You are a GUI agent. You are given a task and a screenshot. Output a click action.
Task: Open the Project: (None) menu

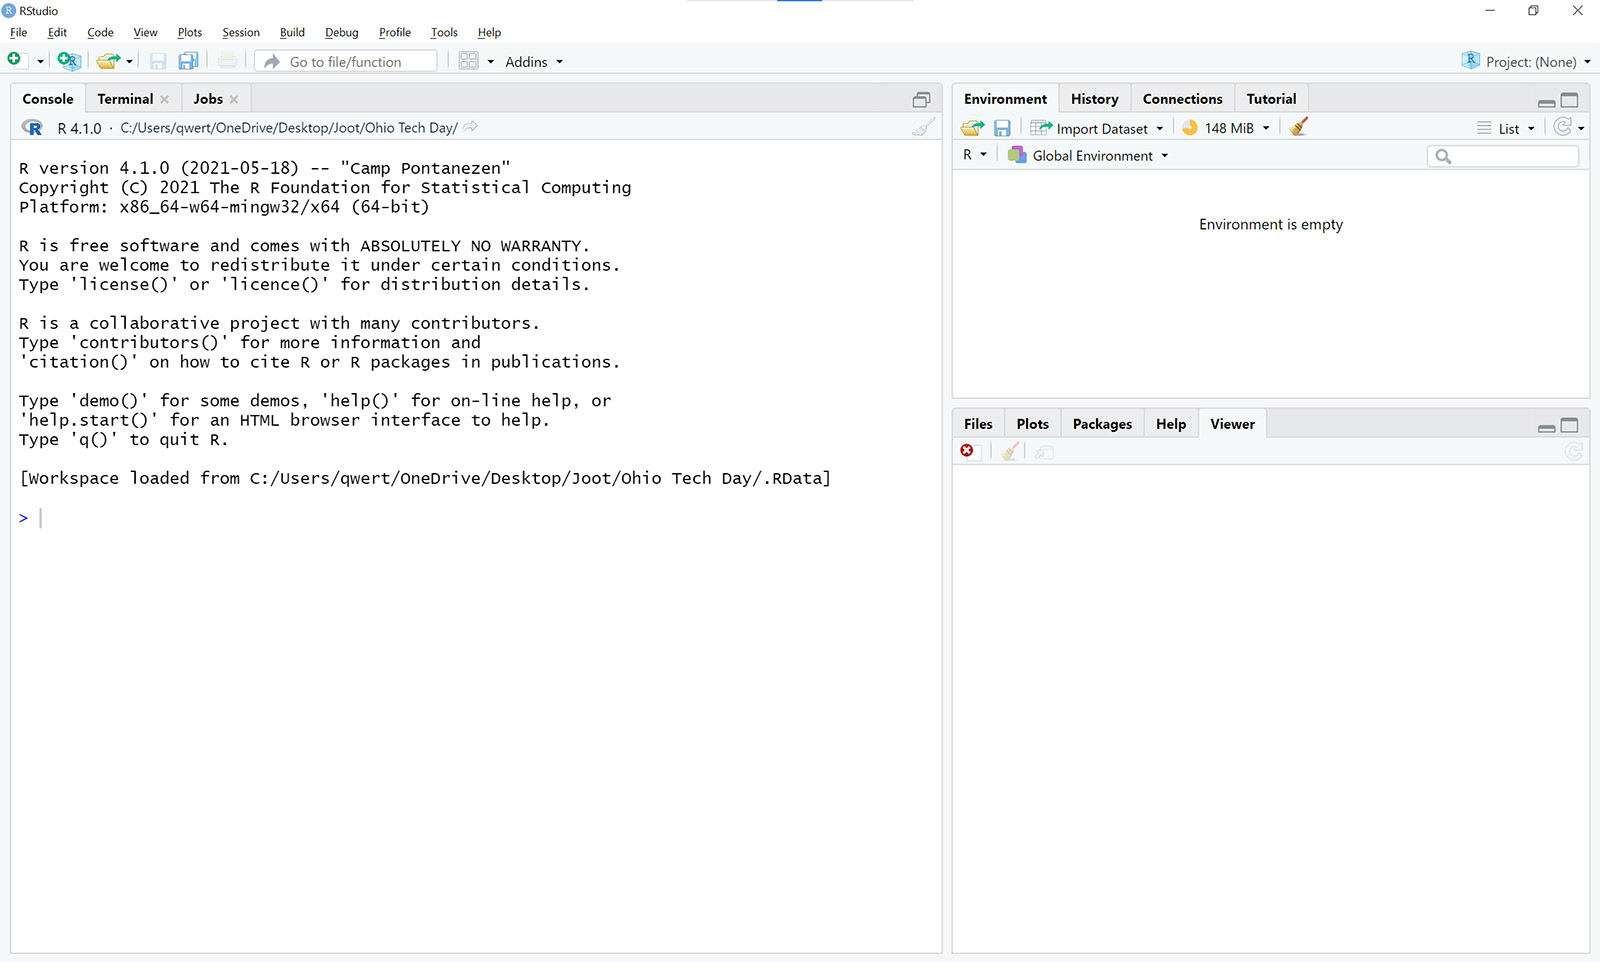(1526, 61)
